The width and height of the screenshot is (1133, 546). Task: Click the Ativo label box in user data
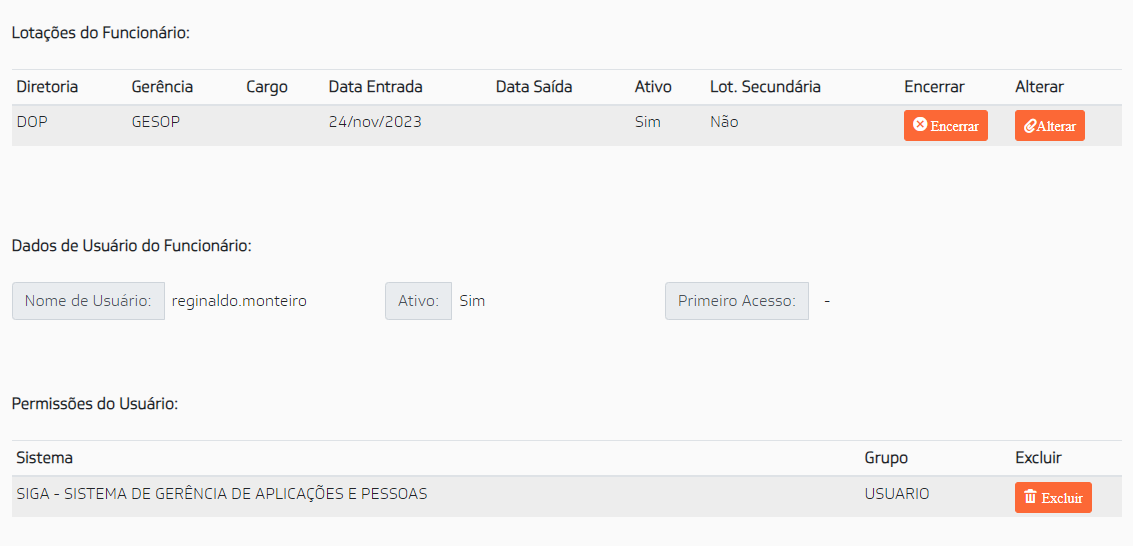[418, 301]
